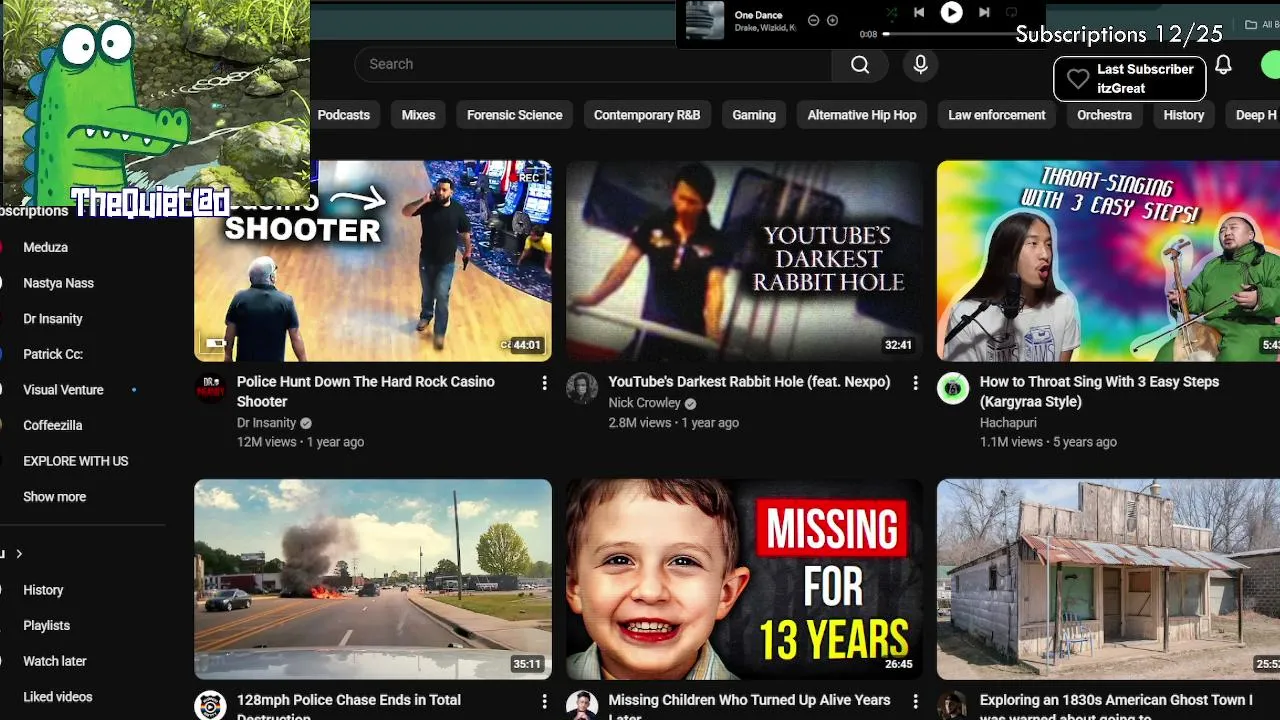This screenshot has width=1280, height=720.
Task: Open Hachapuri channel avatar
Action: click(953, 389)
